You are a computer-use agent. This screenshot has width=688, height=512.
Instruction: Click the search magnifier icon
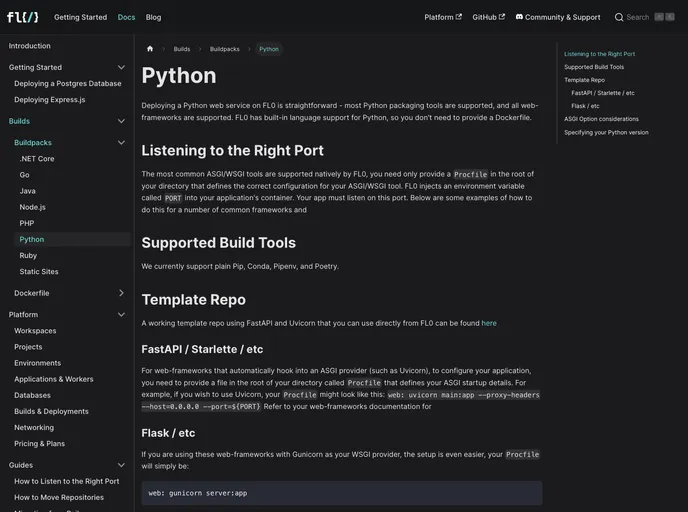pyautogui.click(x=619, y=17)
